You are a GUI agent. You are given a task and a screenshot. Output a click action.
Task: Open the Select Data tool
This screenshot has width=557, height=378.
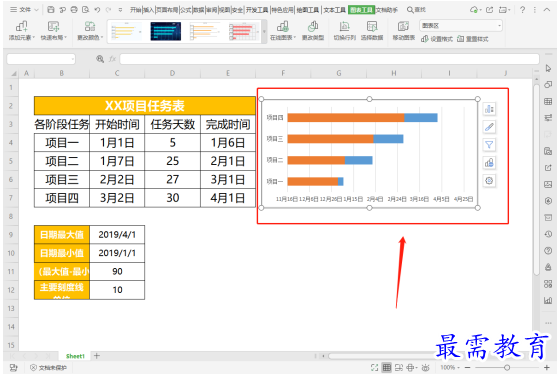pos(372,31)
